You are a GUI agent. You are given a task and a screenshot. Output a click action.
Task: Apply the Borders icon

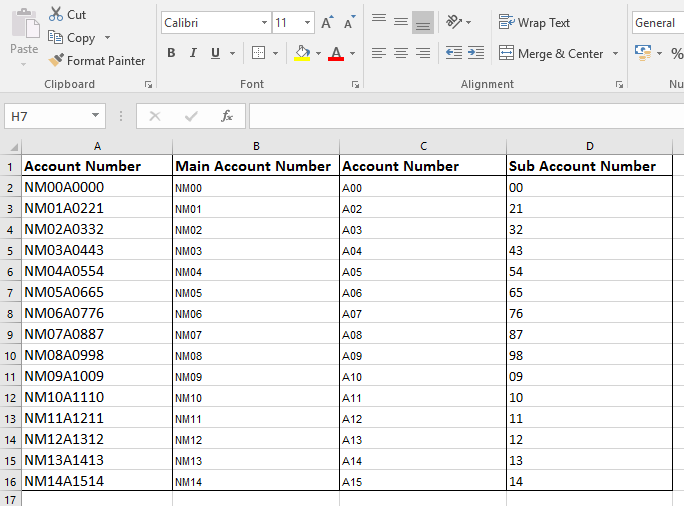[x=259, y=53]
